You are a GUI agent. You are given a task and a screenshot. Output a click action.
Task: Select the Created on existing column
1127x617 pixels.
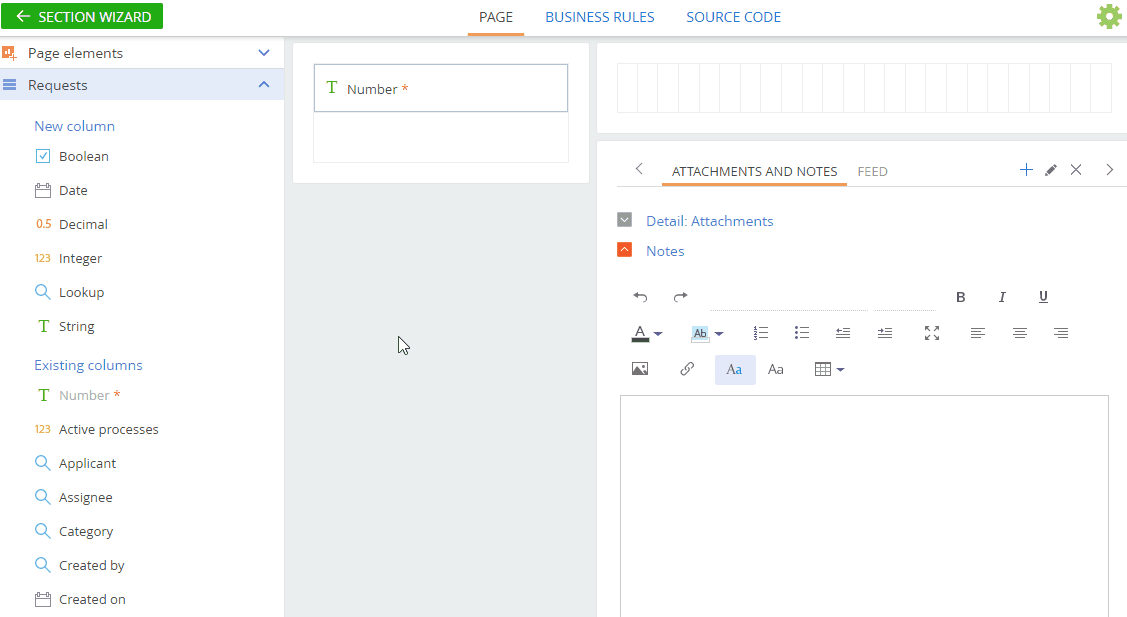tap(80, 599)
